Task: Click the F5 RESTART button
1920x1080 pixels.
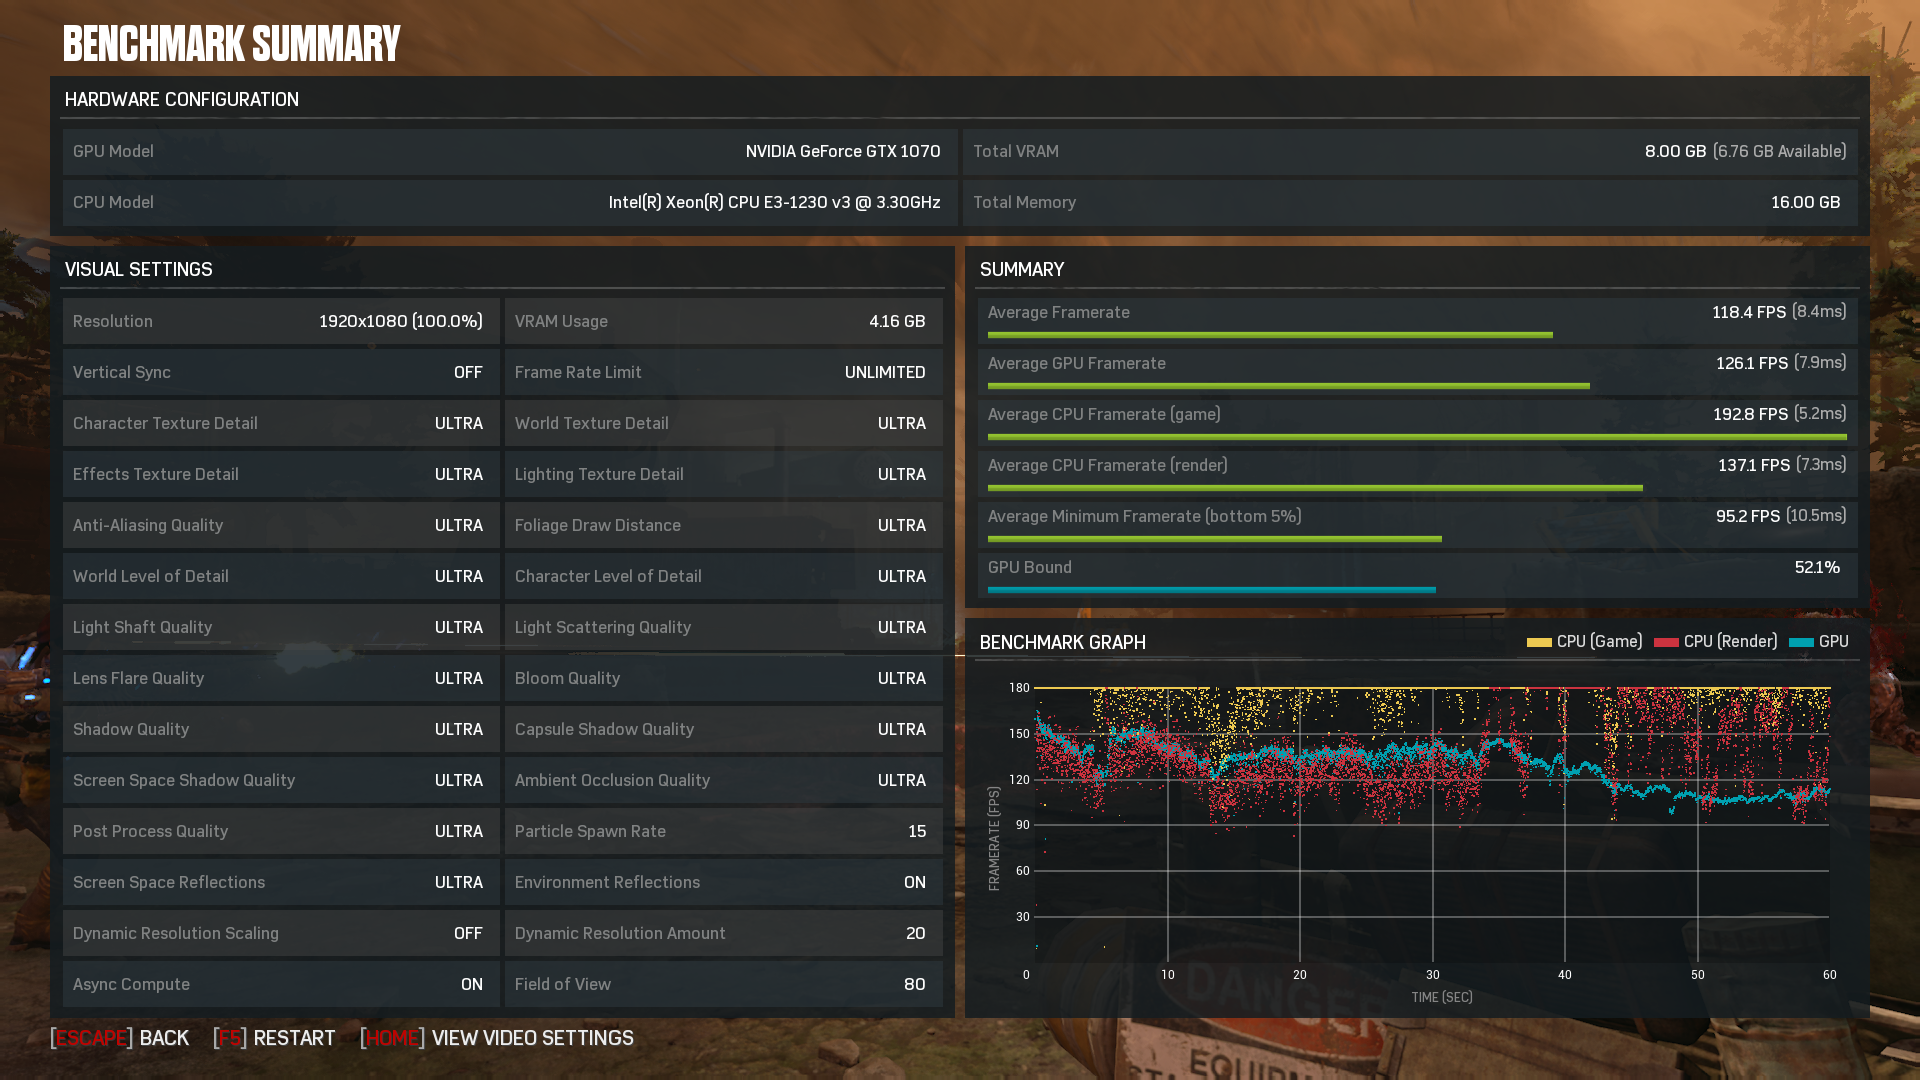Action: click(274, 1038)
